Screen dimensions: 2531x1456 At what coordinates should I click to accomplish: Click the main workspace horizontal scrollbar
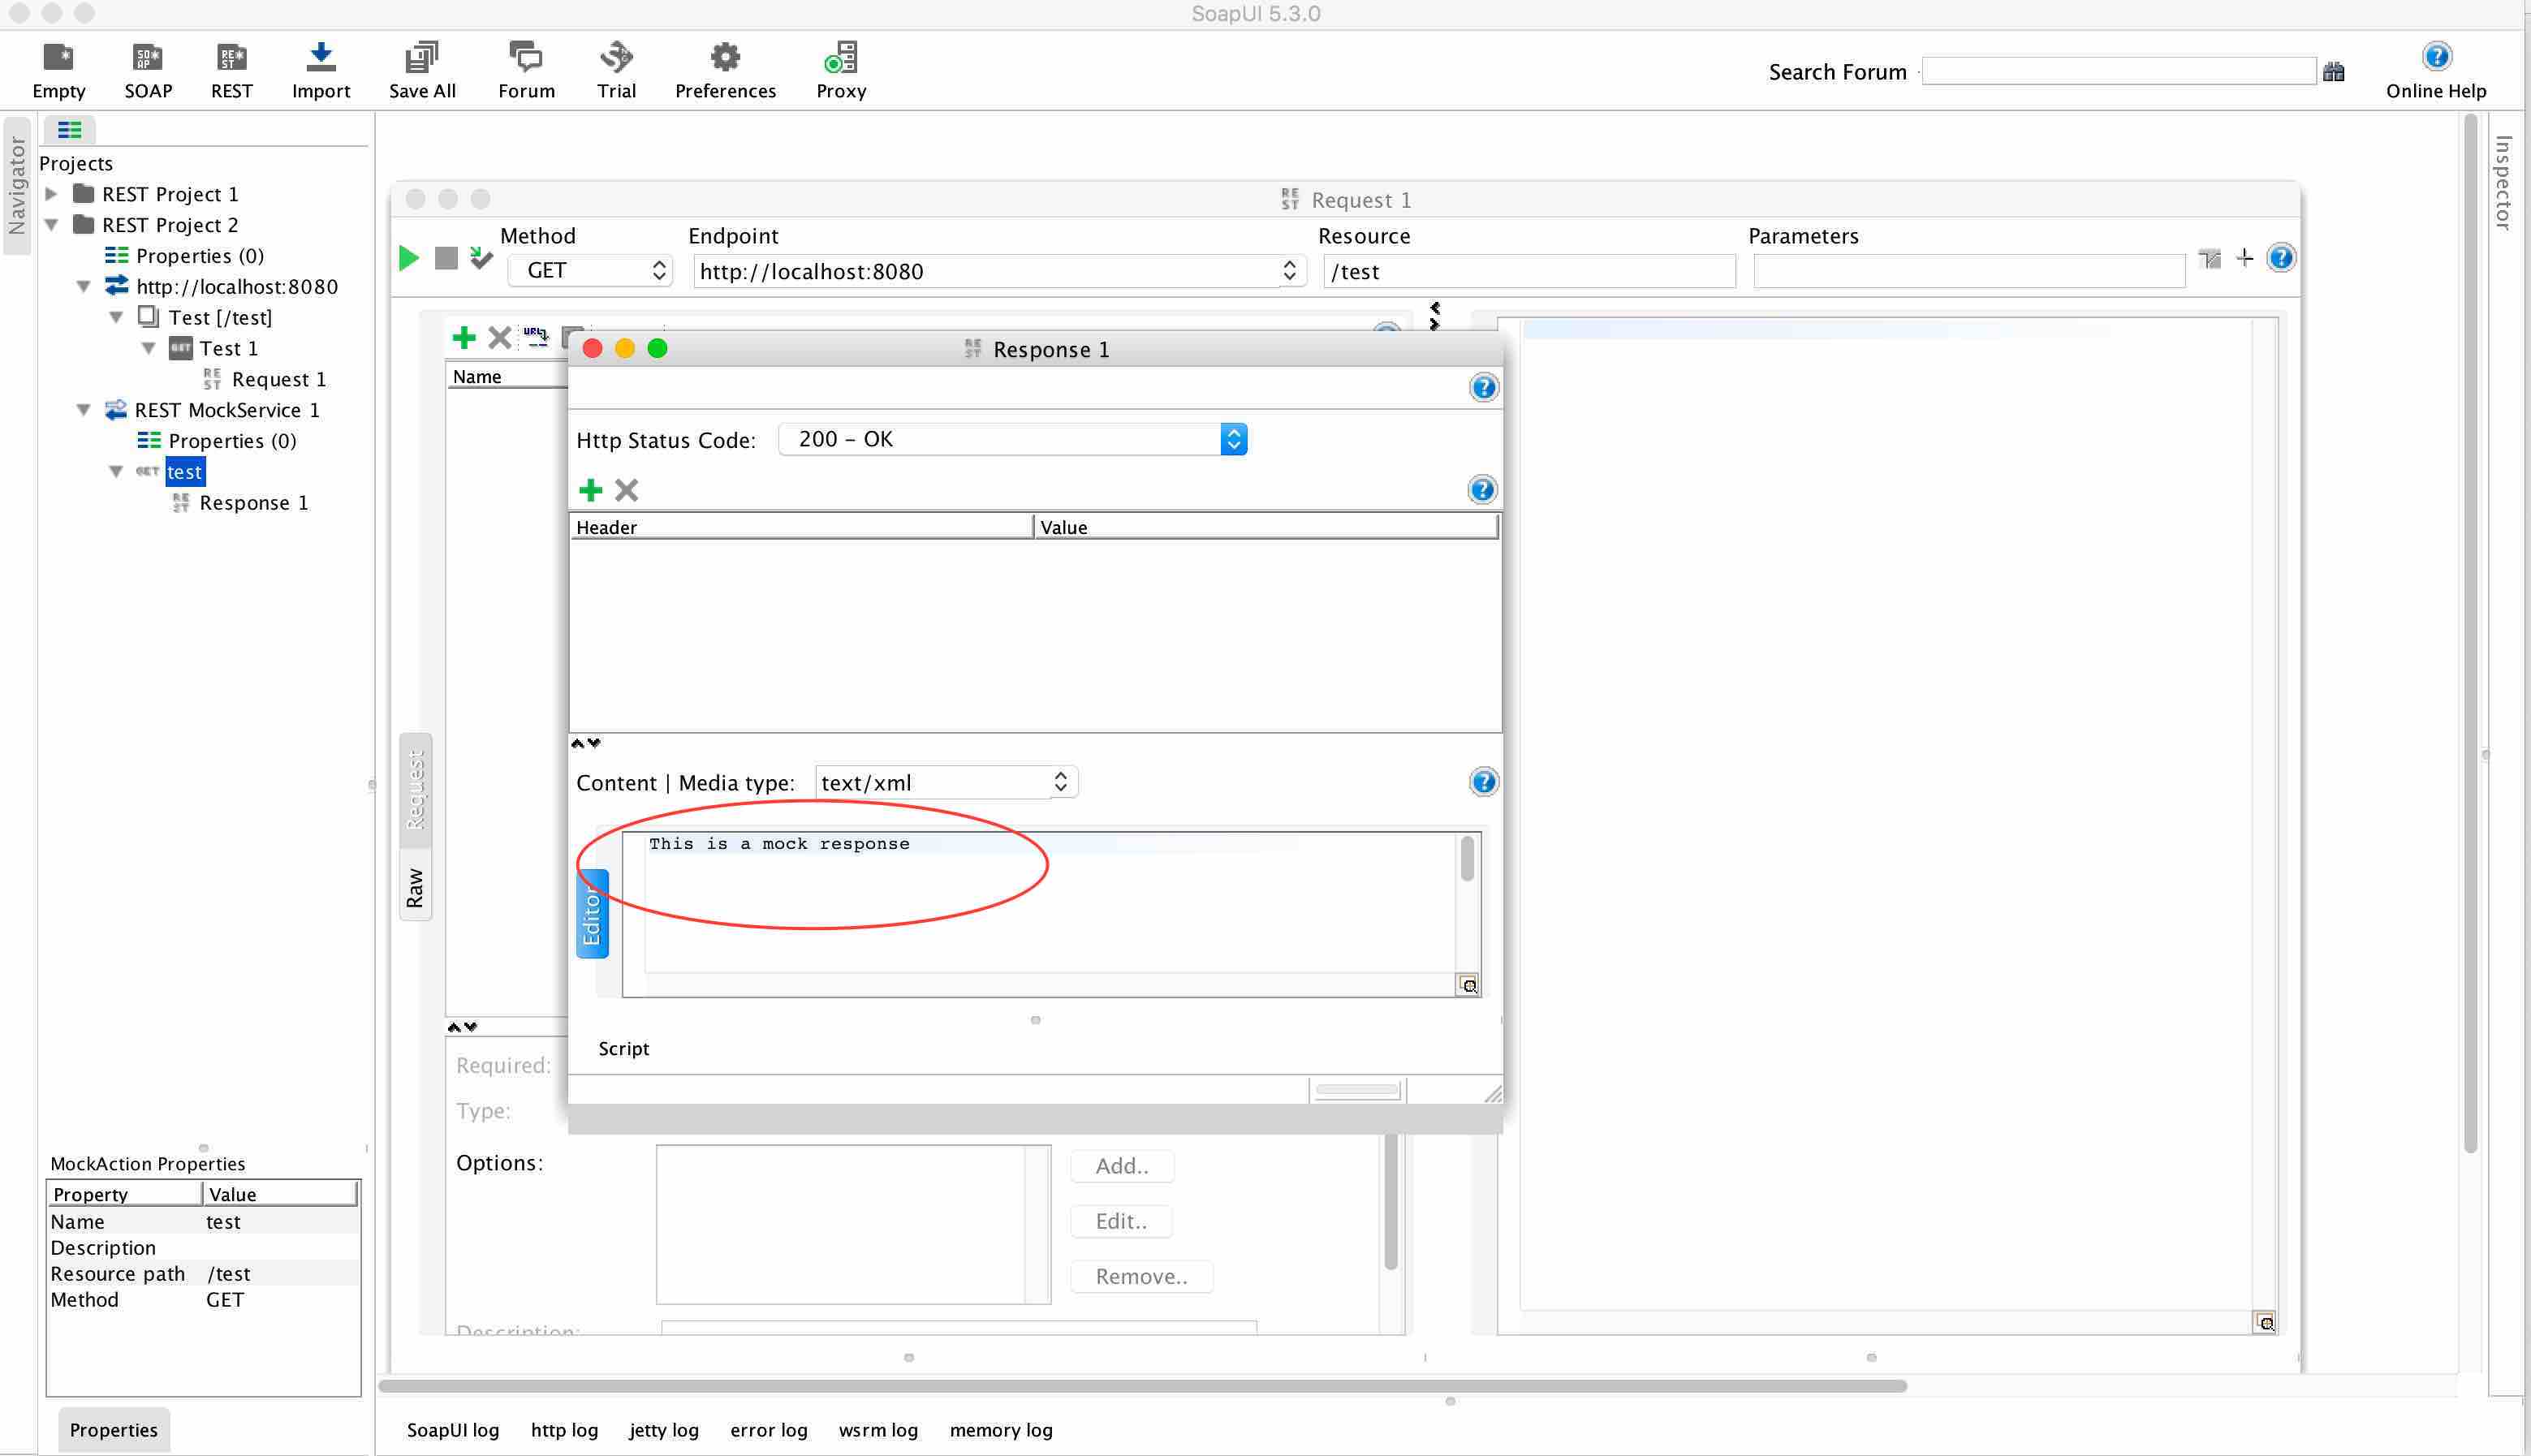1142,1386
